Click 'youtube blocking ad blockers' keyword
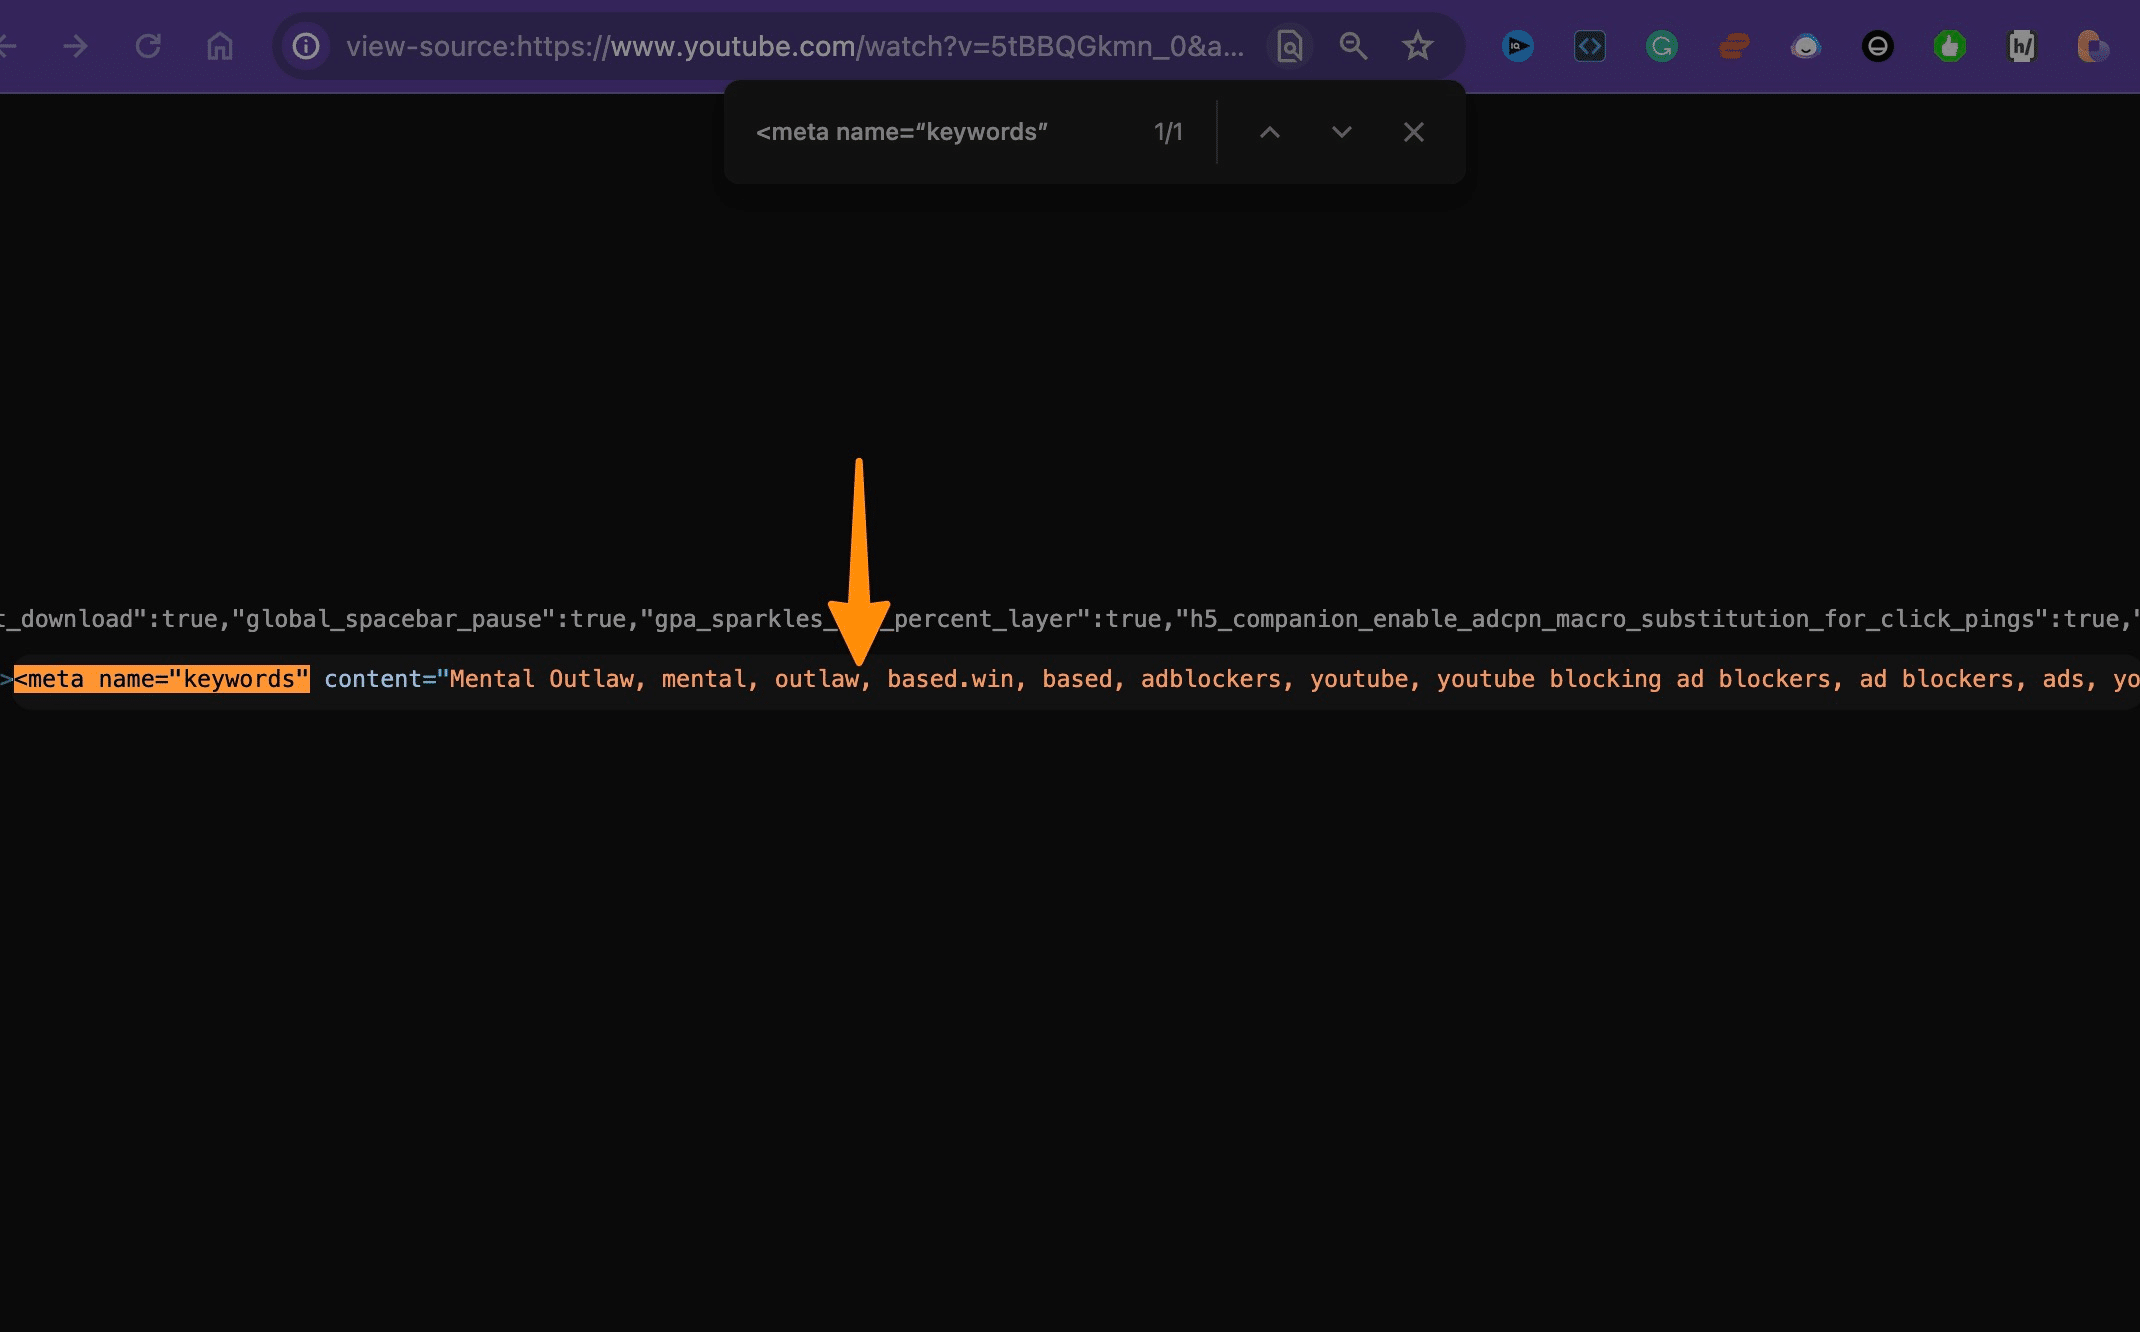Image resolution: width=2140 pixels, height=1332 pixels. pyautogui.click(x=1634, y=679)
